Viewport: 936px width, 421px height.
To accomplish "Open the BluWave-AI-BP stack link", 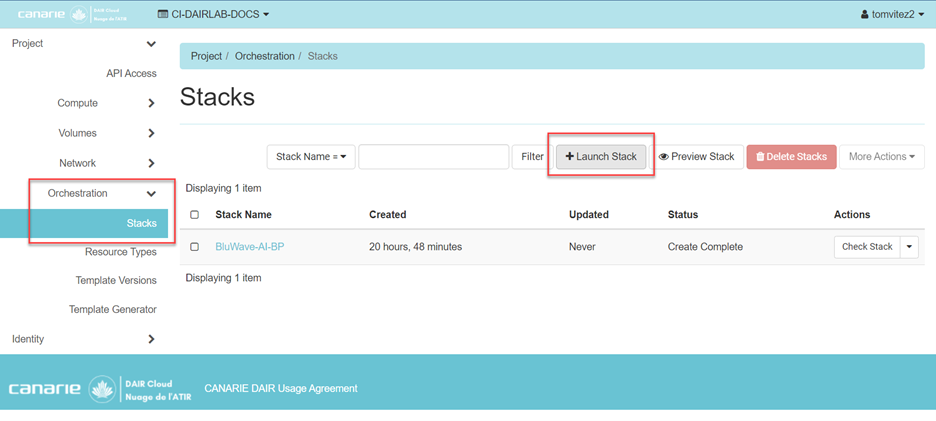I will pos(249,247).
